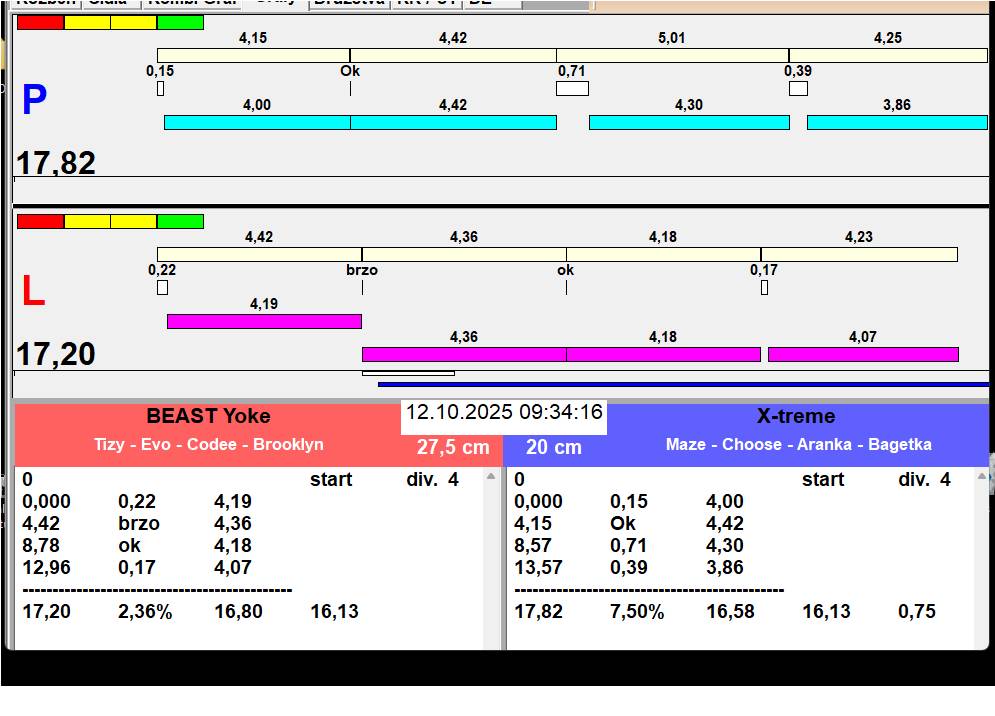Open the Družstva tab

point(348,3)
